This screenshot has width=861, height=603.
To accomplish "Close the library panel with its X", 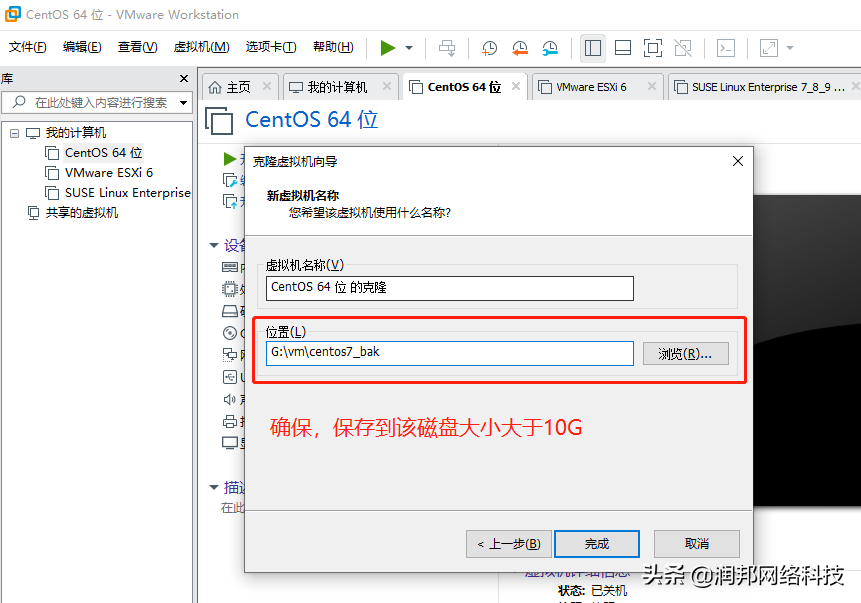I will tap(184, 79).
